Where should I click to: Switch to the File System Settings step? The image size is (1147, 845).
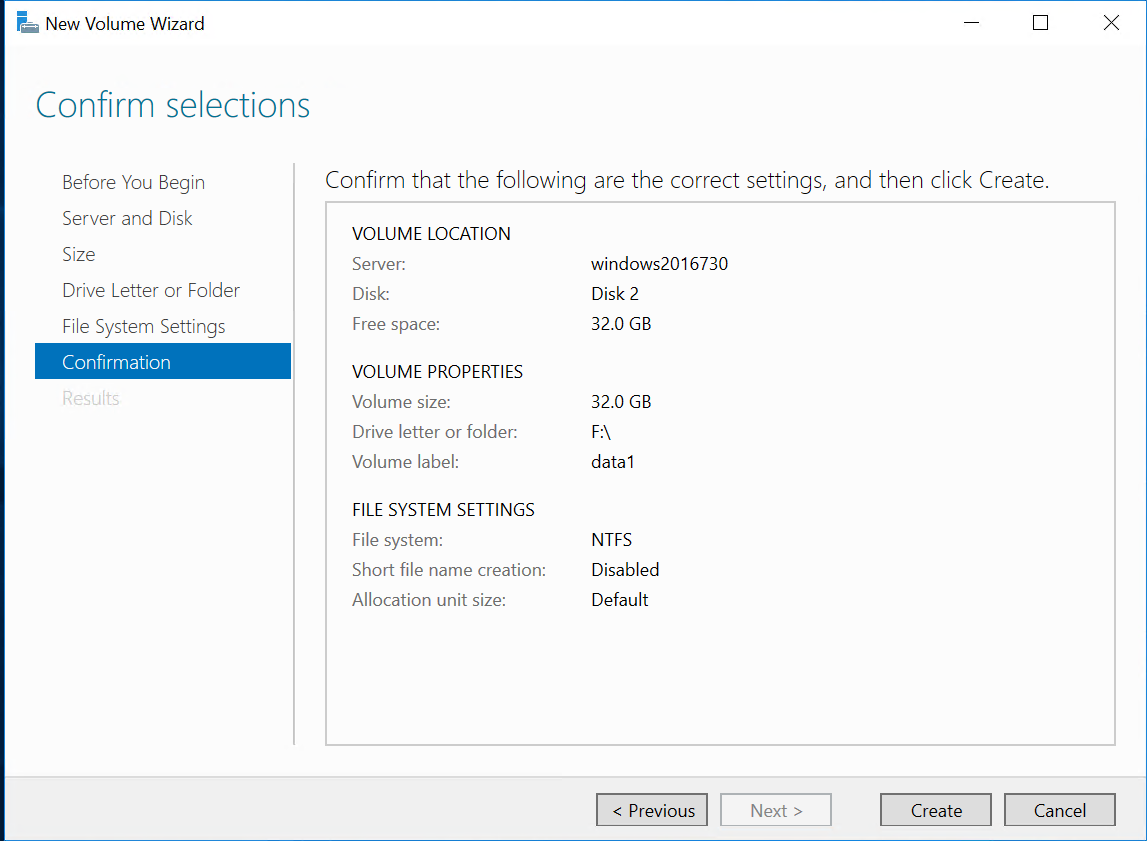pyautogui.click(x=144, y=326)
